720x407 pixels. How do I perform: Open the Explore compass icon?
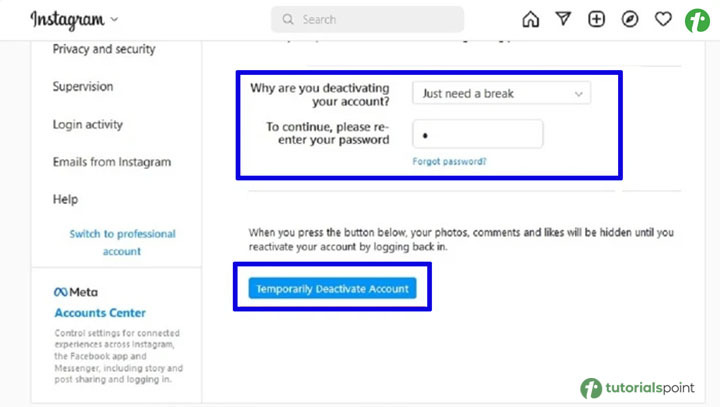(x=629, y=19)
